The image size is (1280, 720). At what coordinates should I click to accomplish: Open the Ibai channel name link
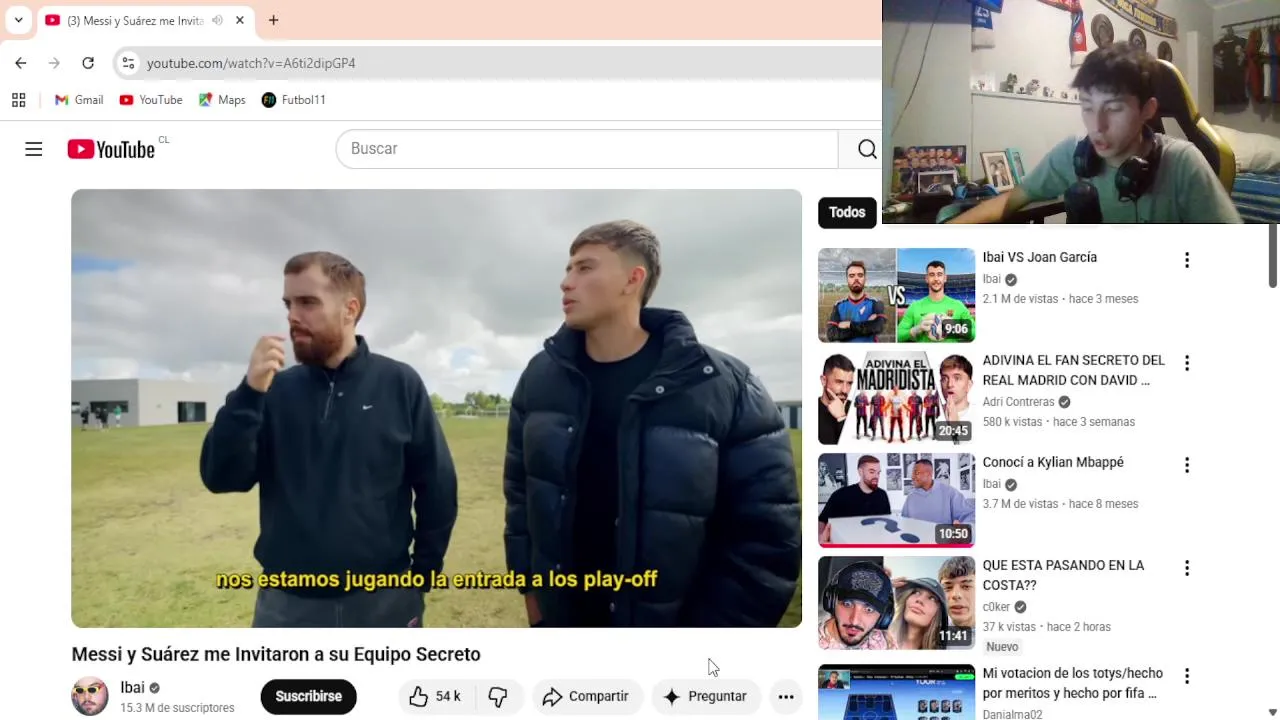click(132, 688)
